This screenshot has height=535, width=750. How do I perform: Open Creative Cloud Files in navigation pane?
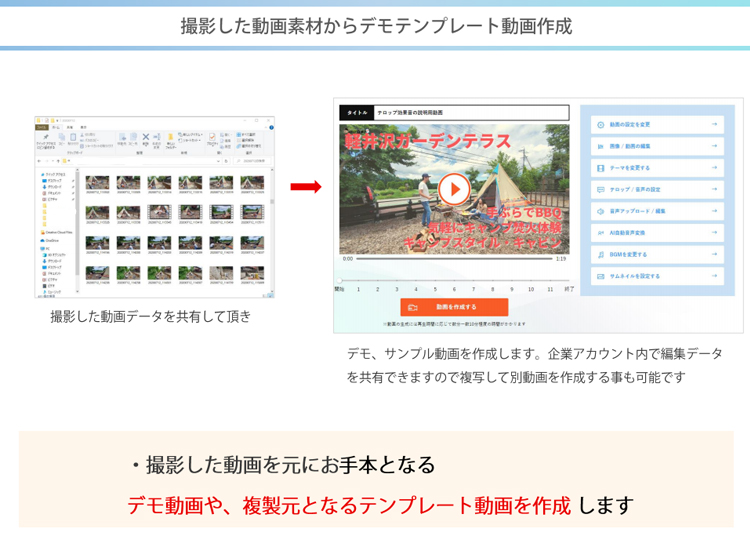pyautogui.click(x=57, y=232)
